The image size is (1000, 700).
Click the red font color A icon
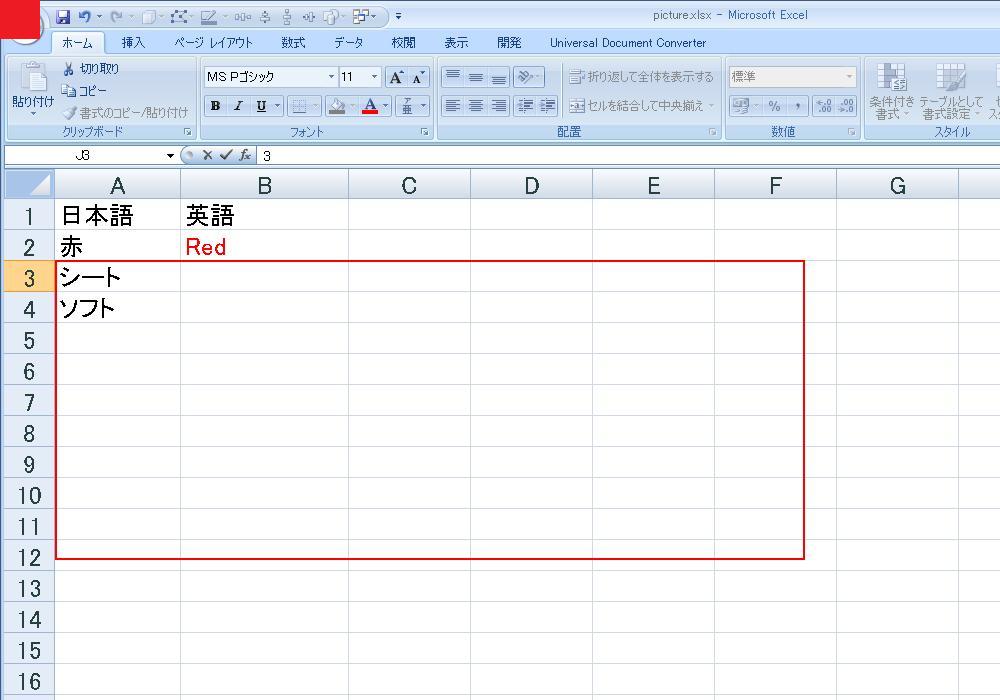click(x=370, y=106)
